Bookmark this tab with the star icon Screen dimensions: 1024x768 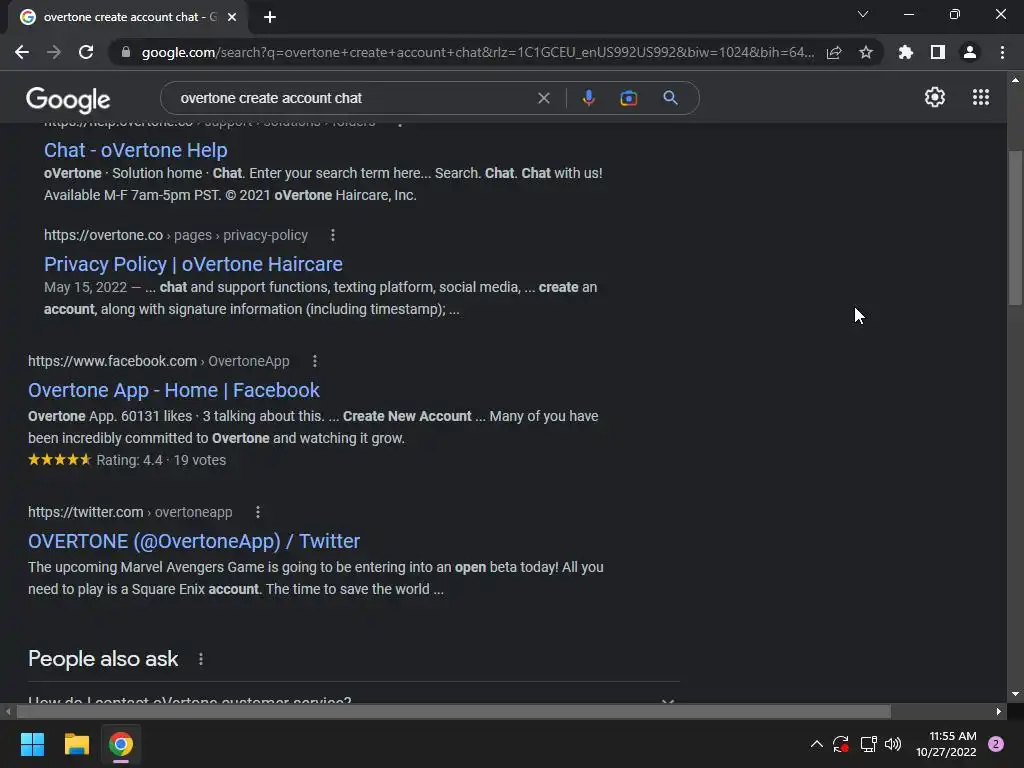pyautogui.click(x=866, y=52)
